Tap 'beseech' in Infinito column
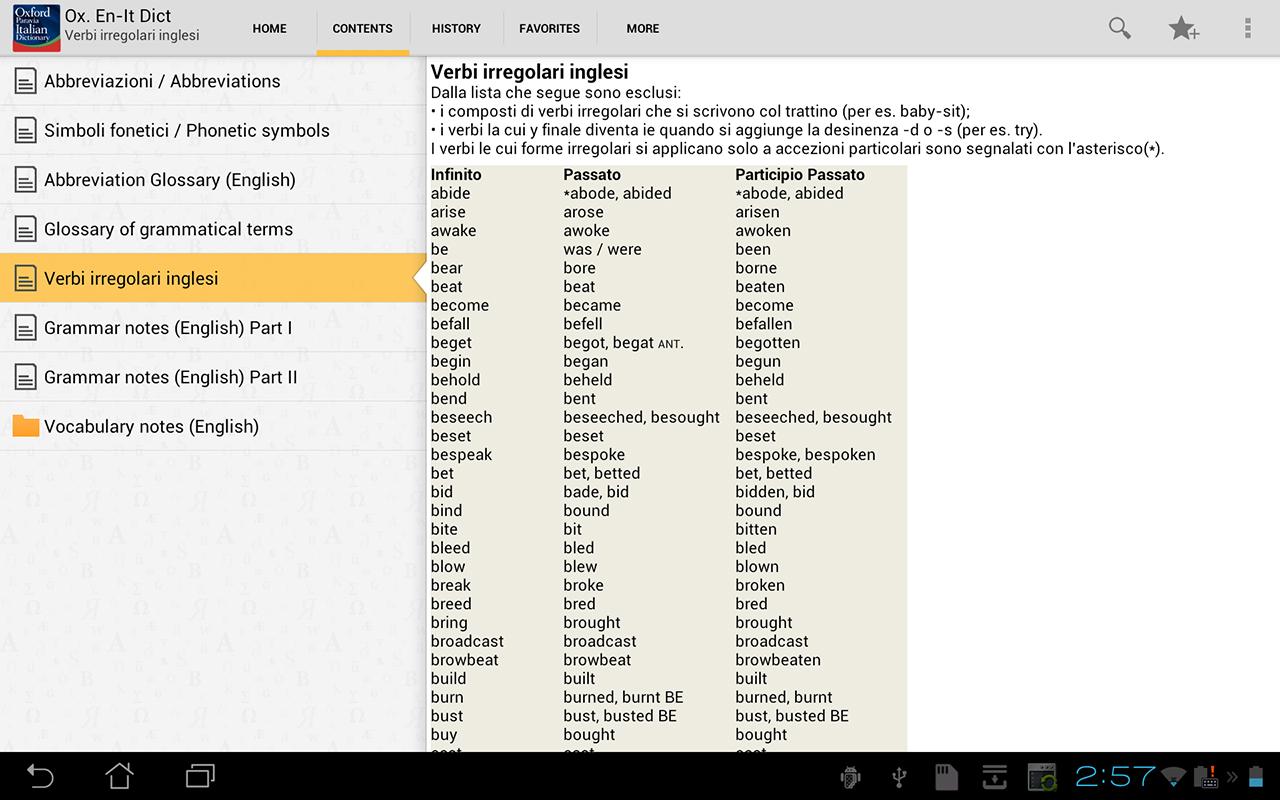The image size is (1280, 800). pyautogui.click(x=461, y=417)
